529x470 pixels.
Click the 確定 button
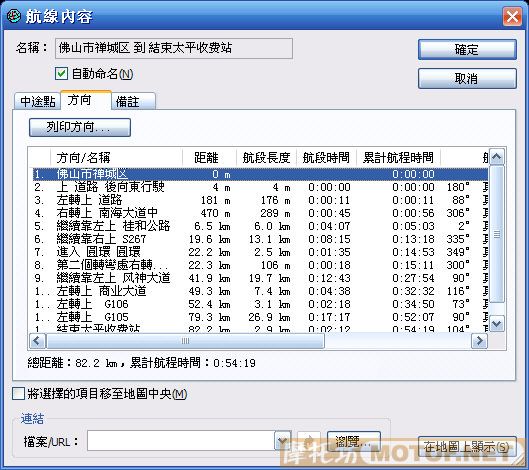point(467,50)
